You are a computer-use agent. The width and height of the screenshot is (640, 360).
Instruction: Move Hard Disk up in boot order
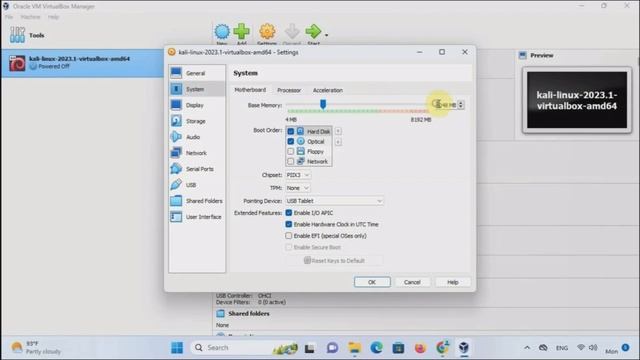click(x=338, y=131)
